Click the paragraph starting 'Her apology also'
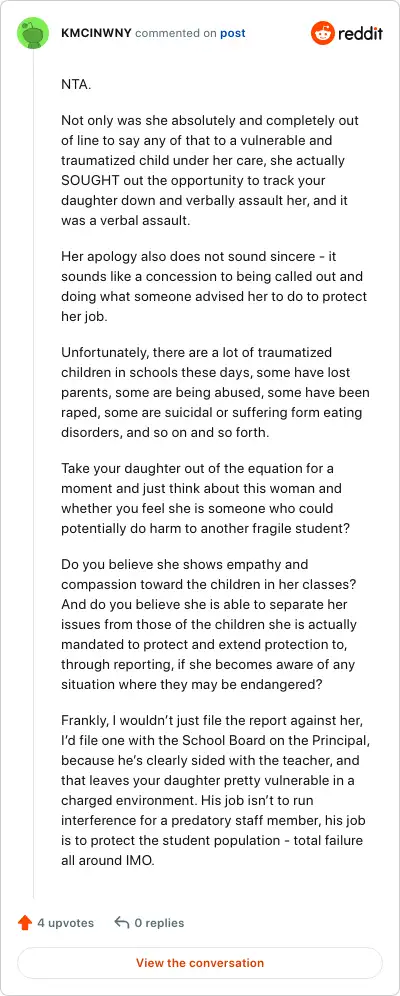 coord(215,286)
